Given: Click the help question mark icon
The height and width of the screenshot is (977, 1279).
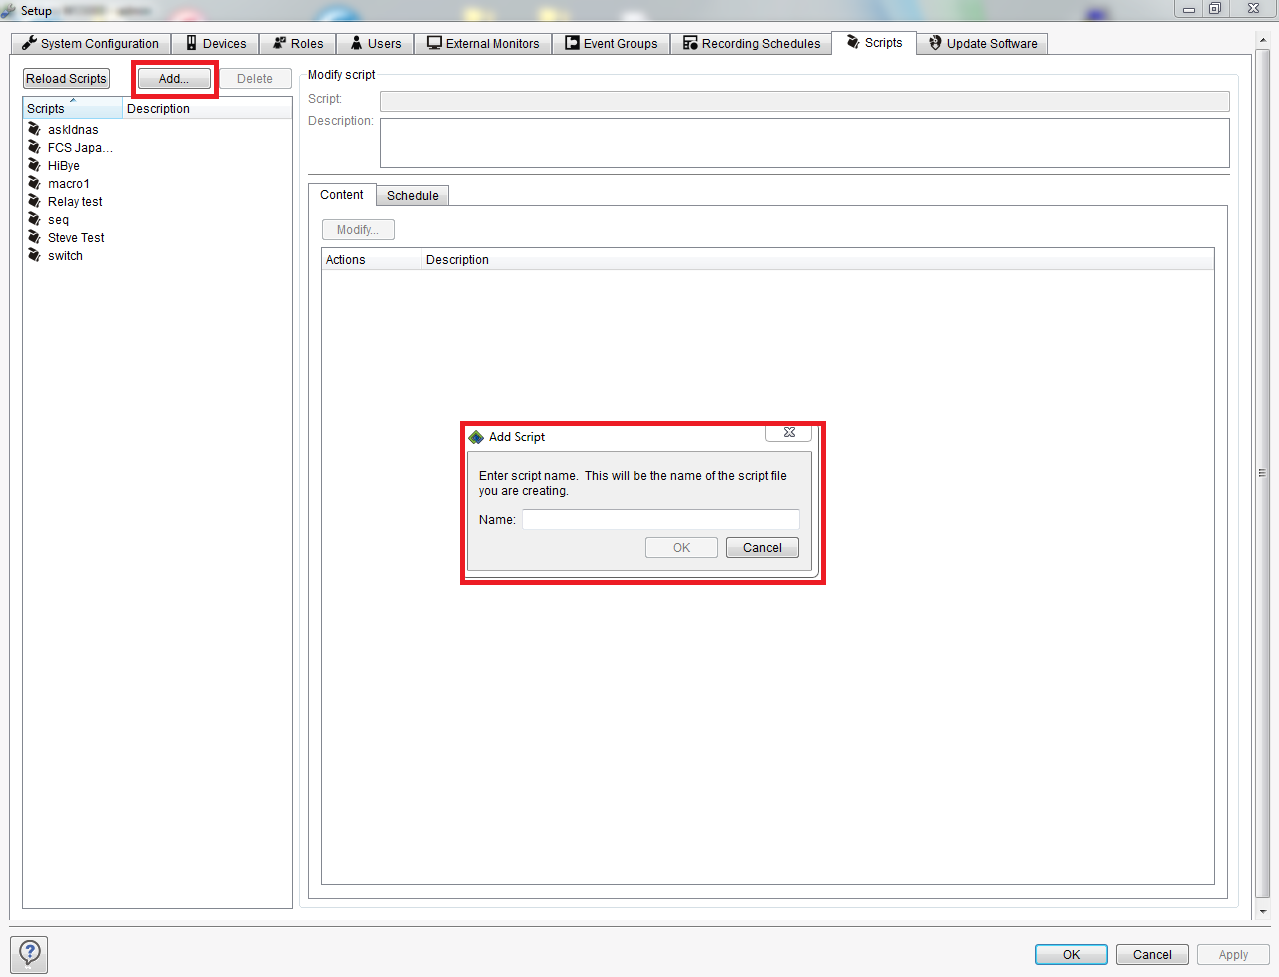Looking at the screenshot, I should tap(28, 954).
